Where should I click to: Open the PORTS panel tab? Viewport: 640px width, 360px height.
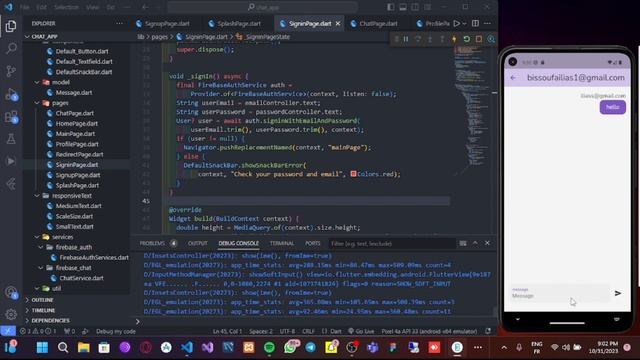point(313,243)
